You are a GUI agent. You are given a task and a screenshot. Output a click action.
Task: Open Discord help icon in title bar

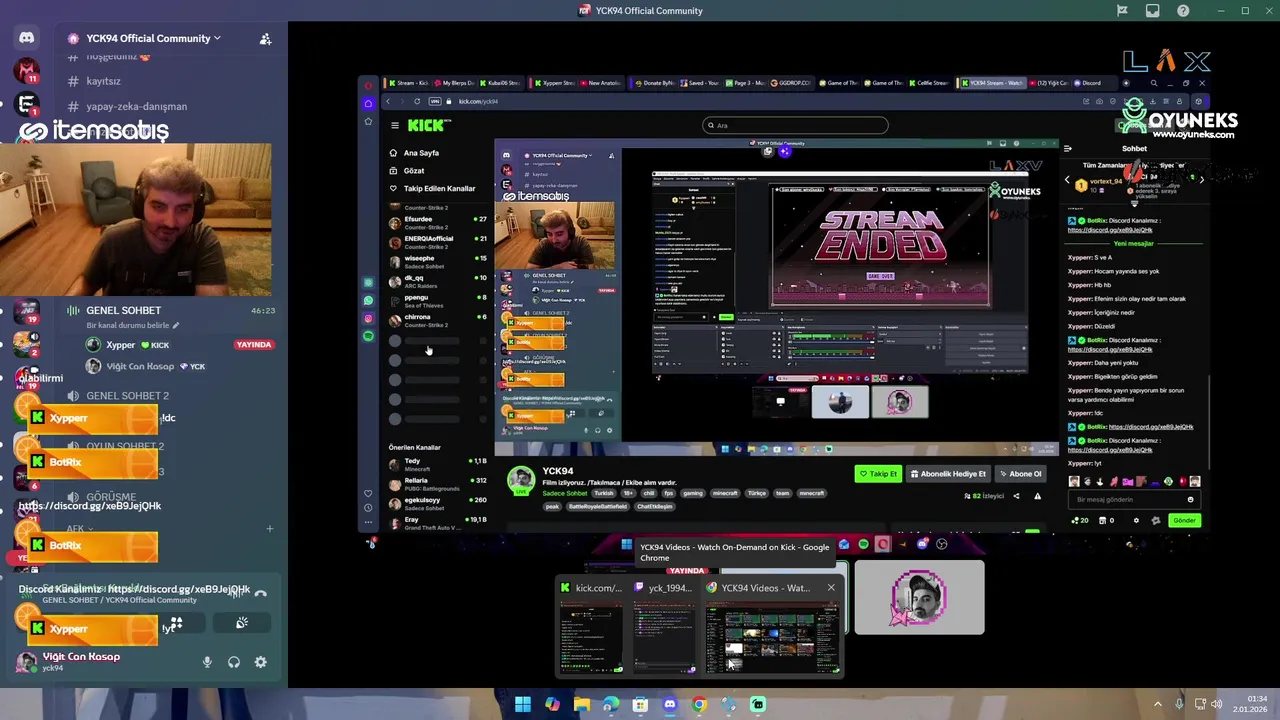(1184, 11)
